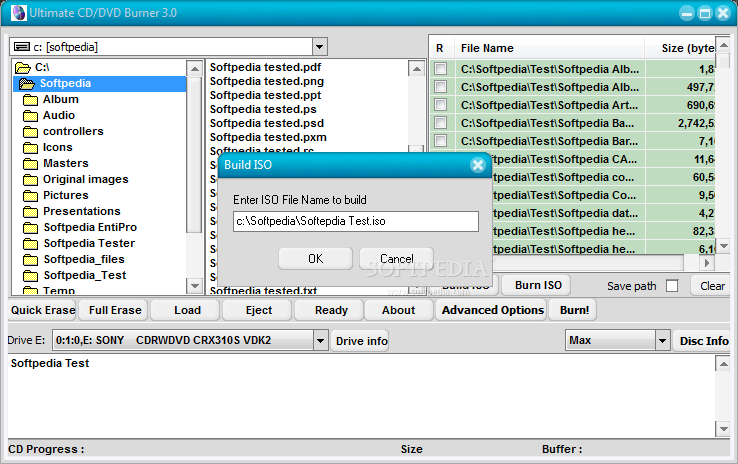Click the Clear button
738x464 pixels.
pos(712,286)
